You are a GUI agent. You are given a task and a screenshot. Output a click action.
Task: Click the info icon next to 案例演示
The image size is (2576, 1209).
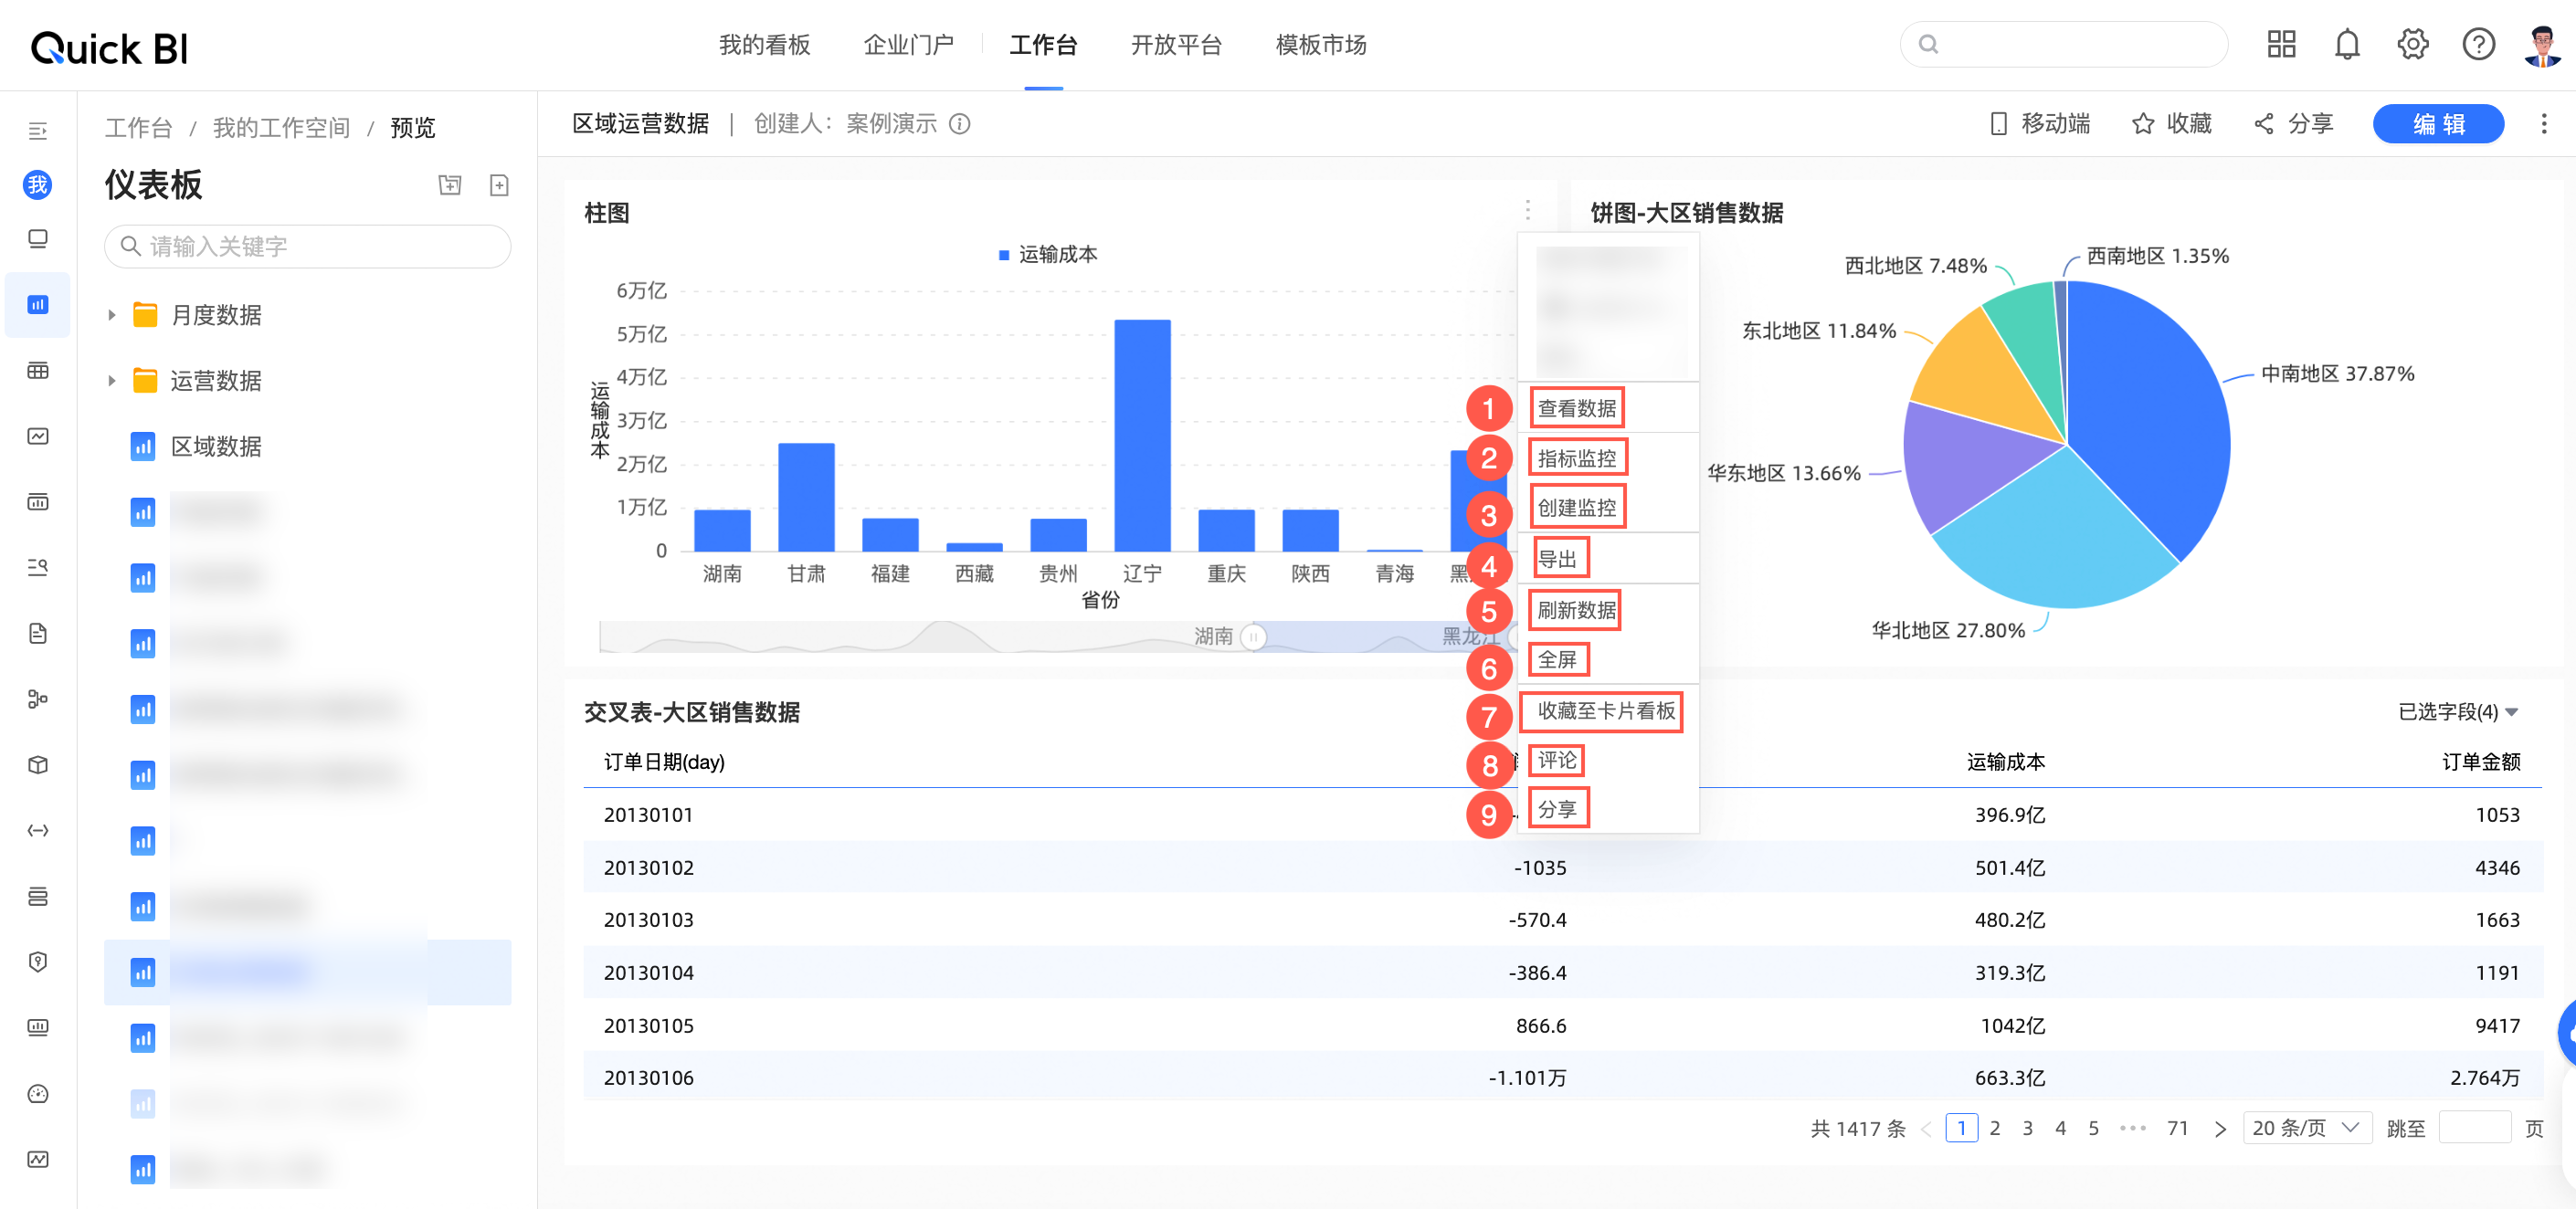pyautogui.click(x=959, y=124)
